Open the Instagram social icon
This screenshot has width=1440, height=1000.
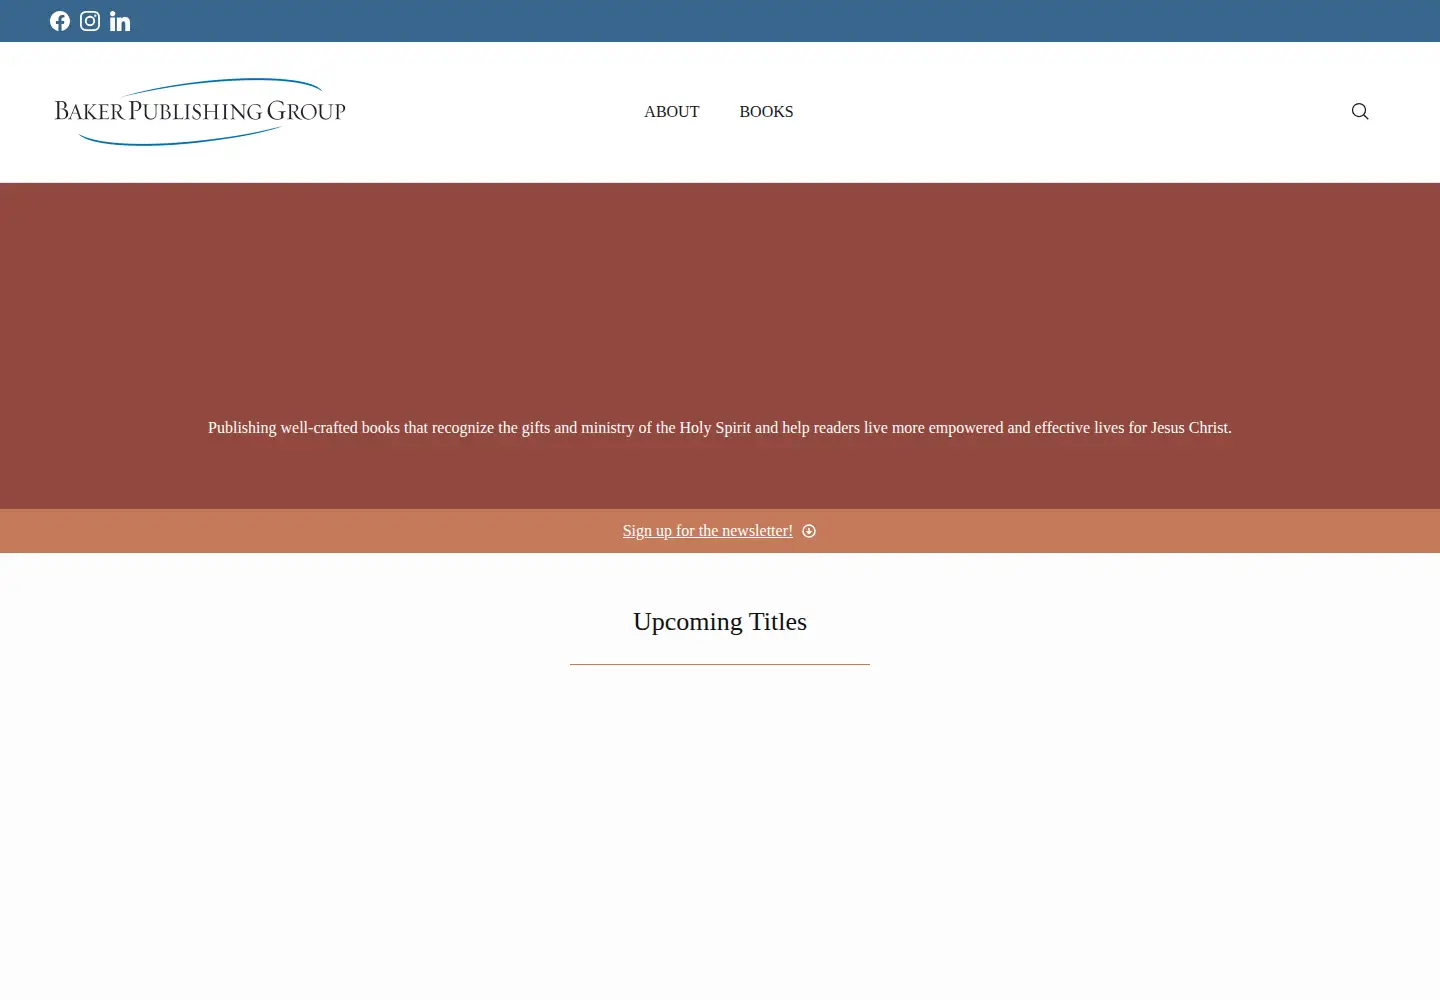coord(90,21)
